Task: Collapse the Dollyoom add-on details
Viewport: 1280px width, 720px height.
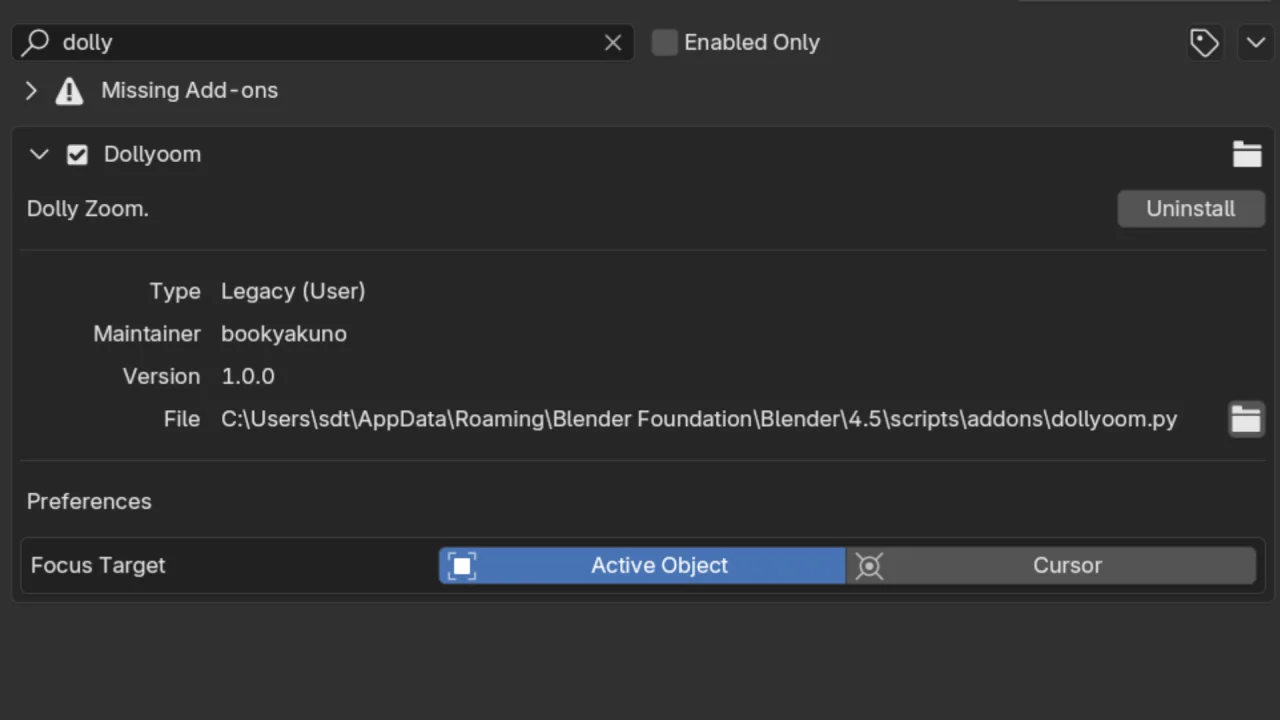Action: pyautogui.click(x=39, y=155)
